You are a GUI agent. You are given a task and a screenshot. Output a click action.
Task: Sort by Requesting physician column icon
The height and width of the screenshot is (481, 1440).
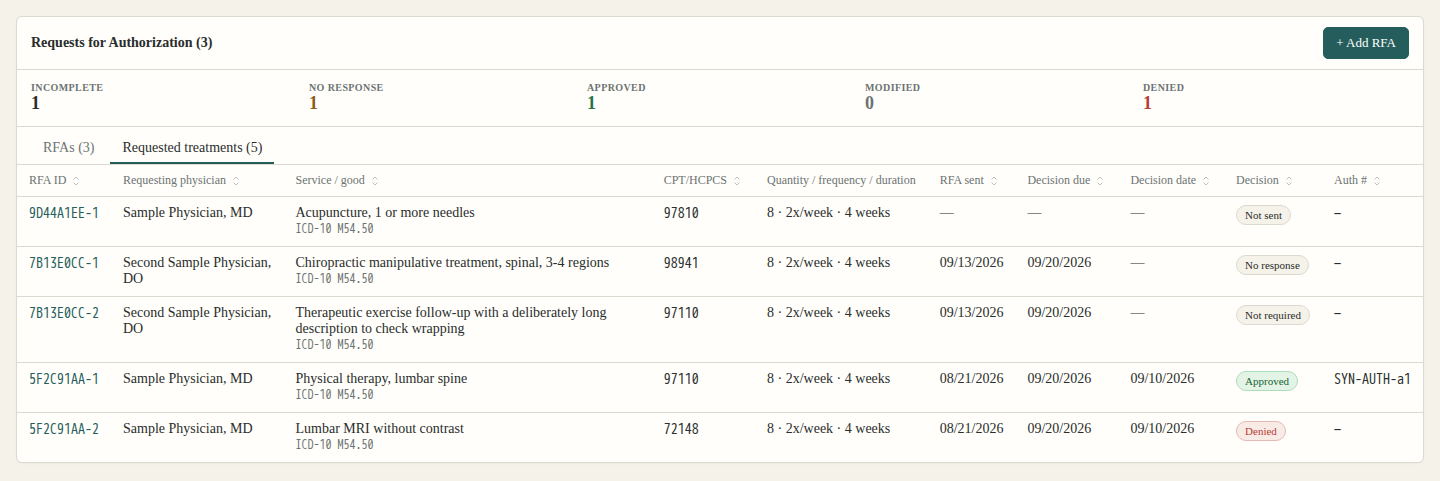pyautogui.click(x=236, y=181)
